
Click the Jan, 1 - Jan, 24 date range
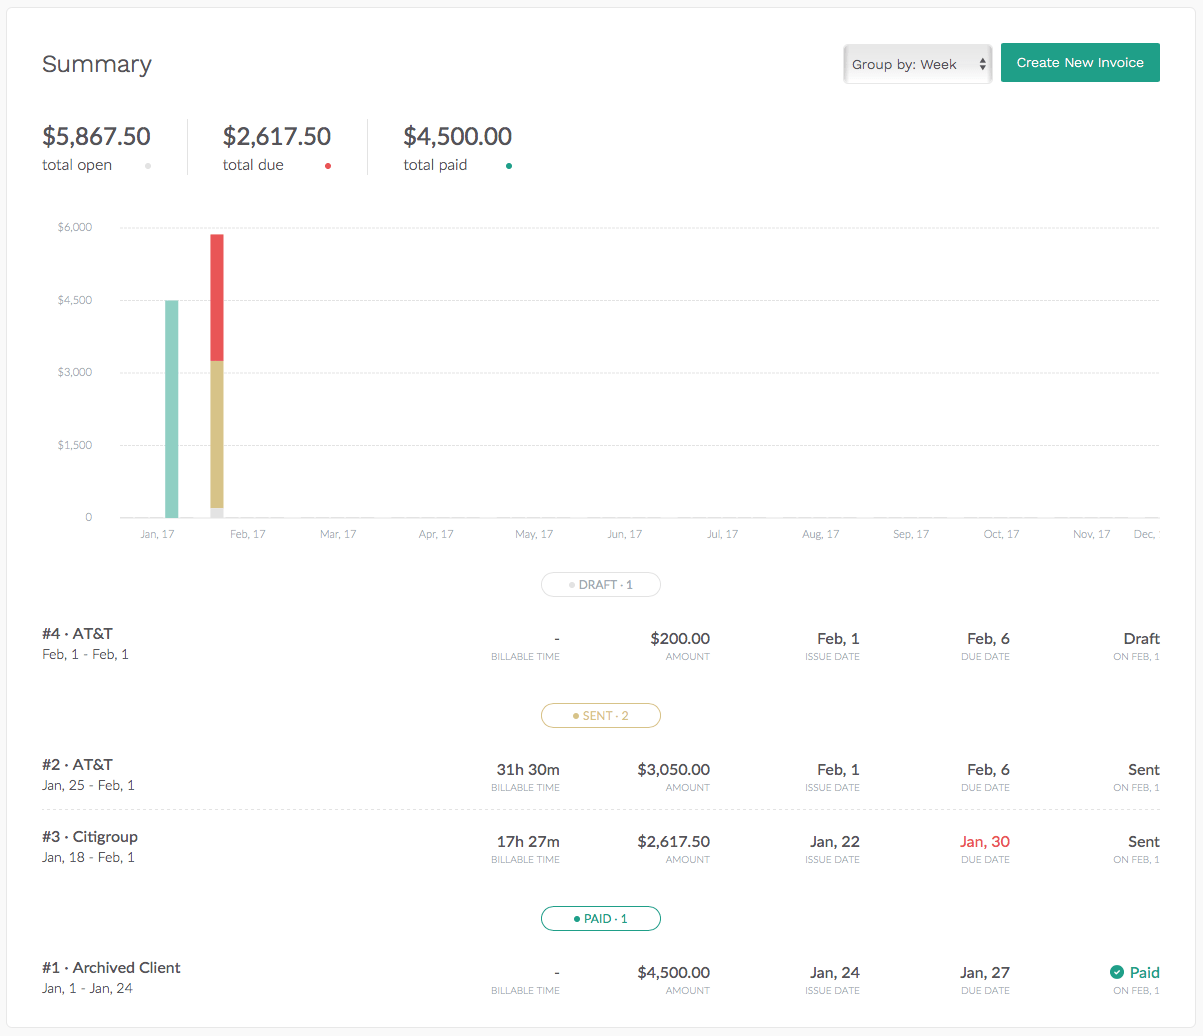87,988
